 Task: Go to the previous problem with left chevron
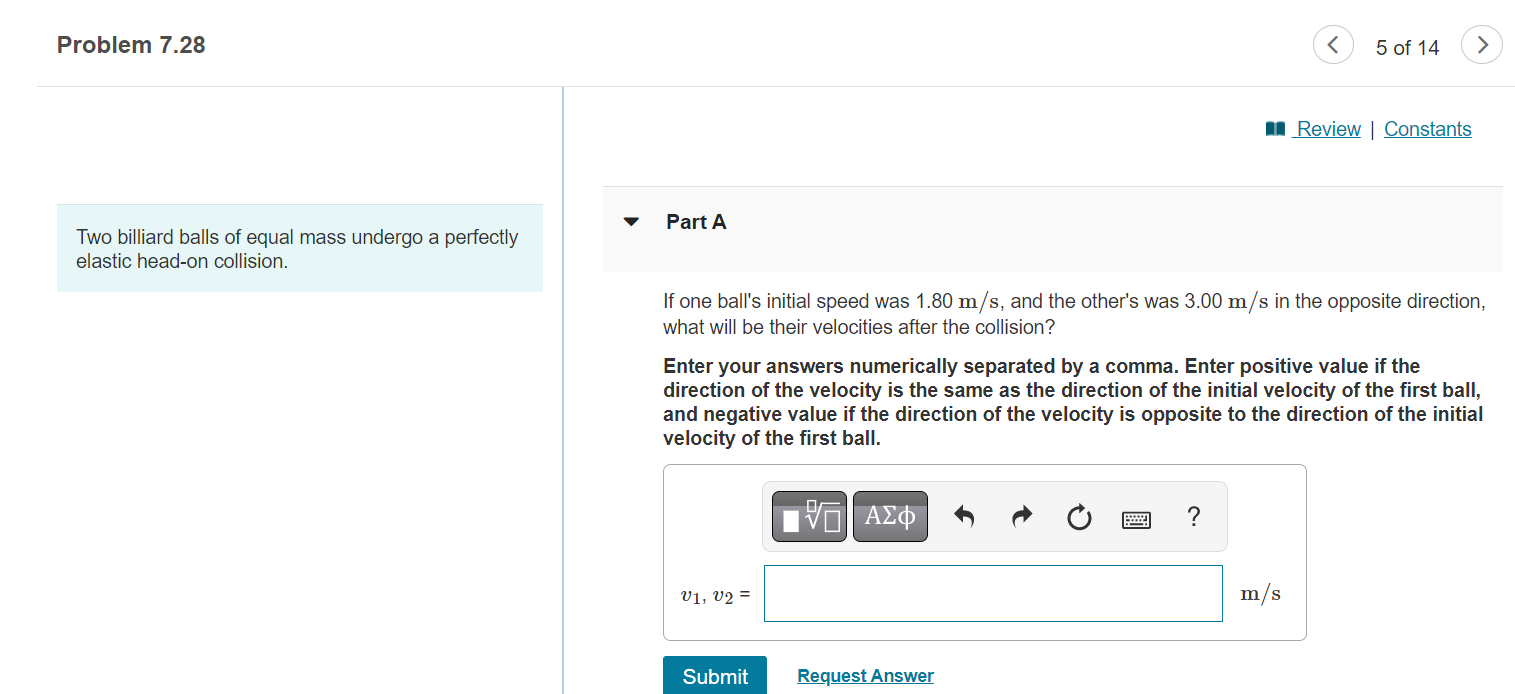1333,44
